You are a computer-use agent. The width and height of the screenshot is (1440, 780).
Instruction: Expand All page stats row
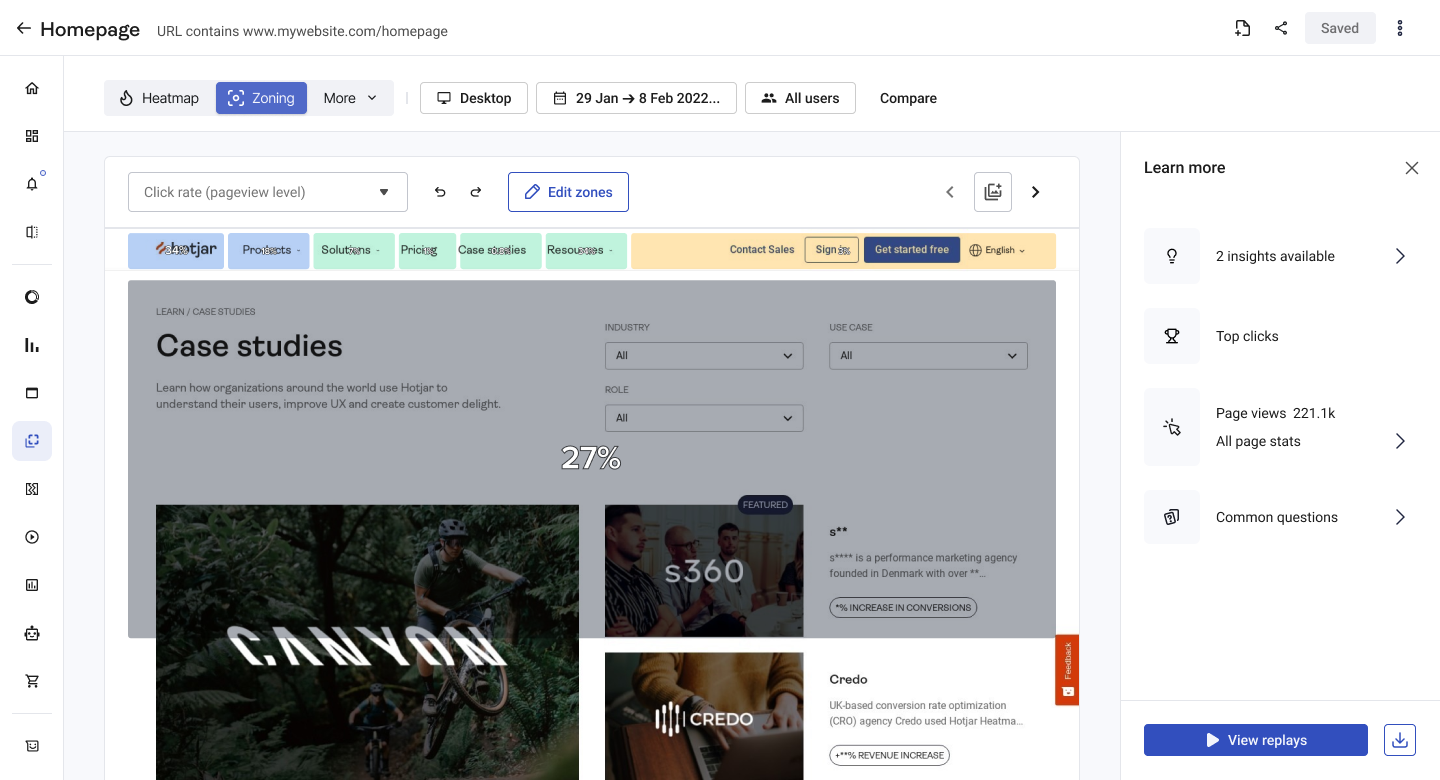point(1311,441)
